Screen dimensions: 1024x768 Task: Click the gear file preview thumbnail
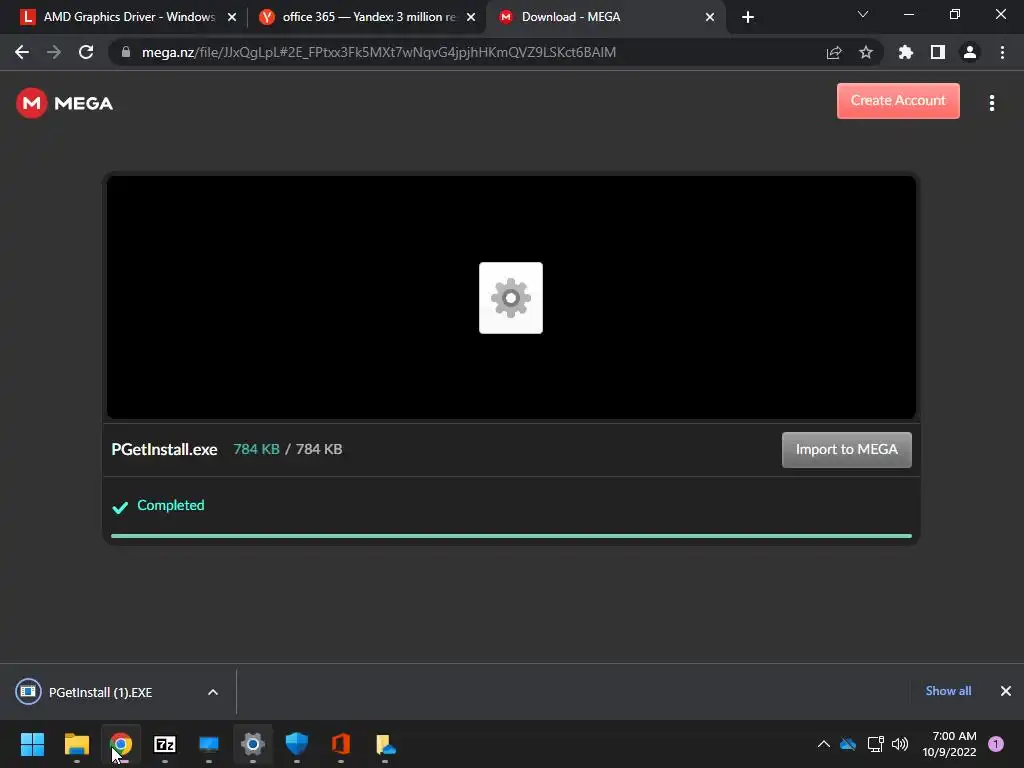click(511, 298)
